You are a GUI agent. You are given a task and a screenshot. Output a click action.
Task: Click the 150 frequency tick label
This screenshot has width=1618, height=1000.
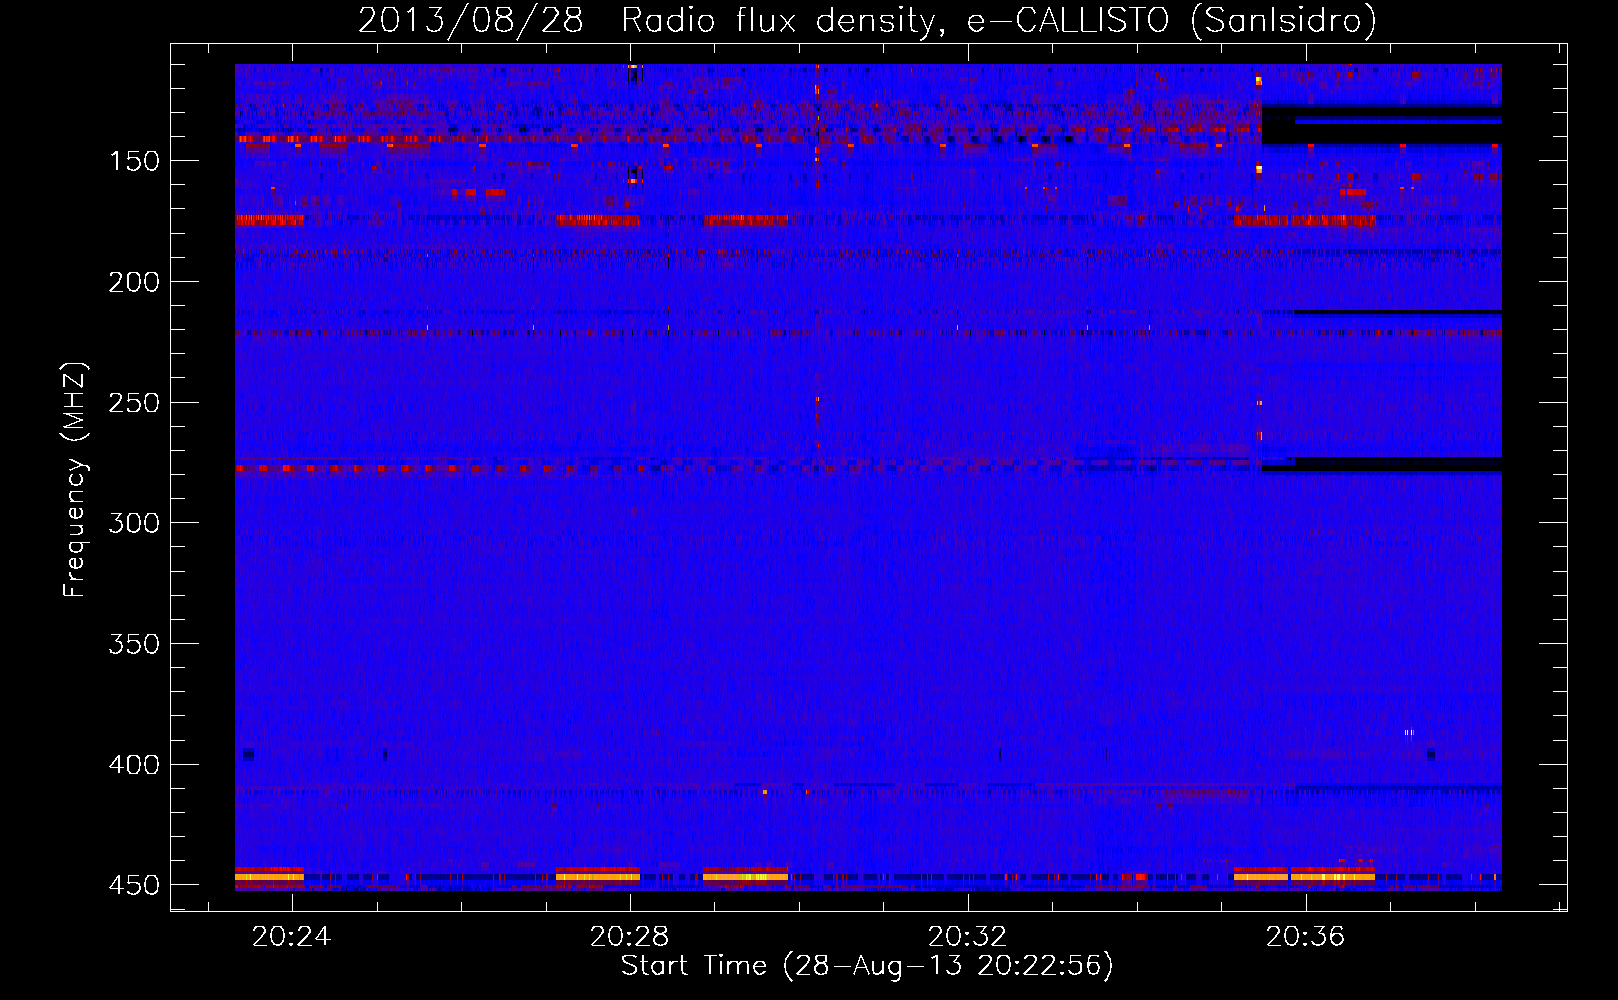tap(133, 162)
